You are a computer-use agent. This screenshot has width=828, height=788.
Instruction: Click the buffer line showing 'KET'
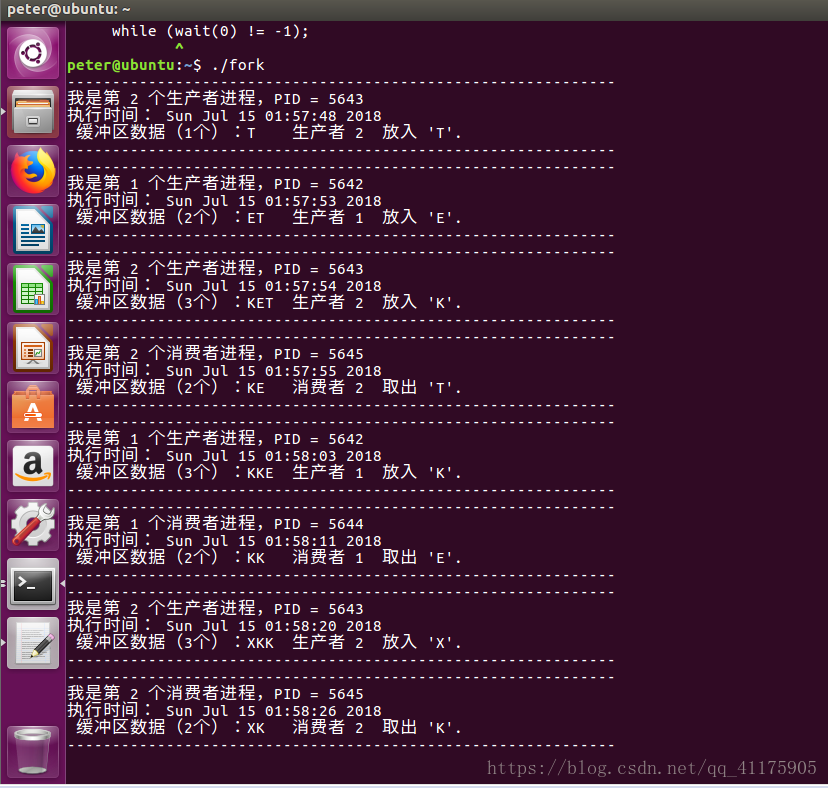269,302
